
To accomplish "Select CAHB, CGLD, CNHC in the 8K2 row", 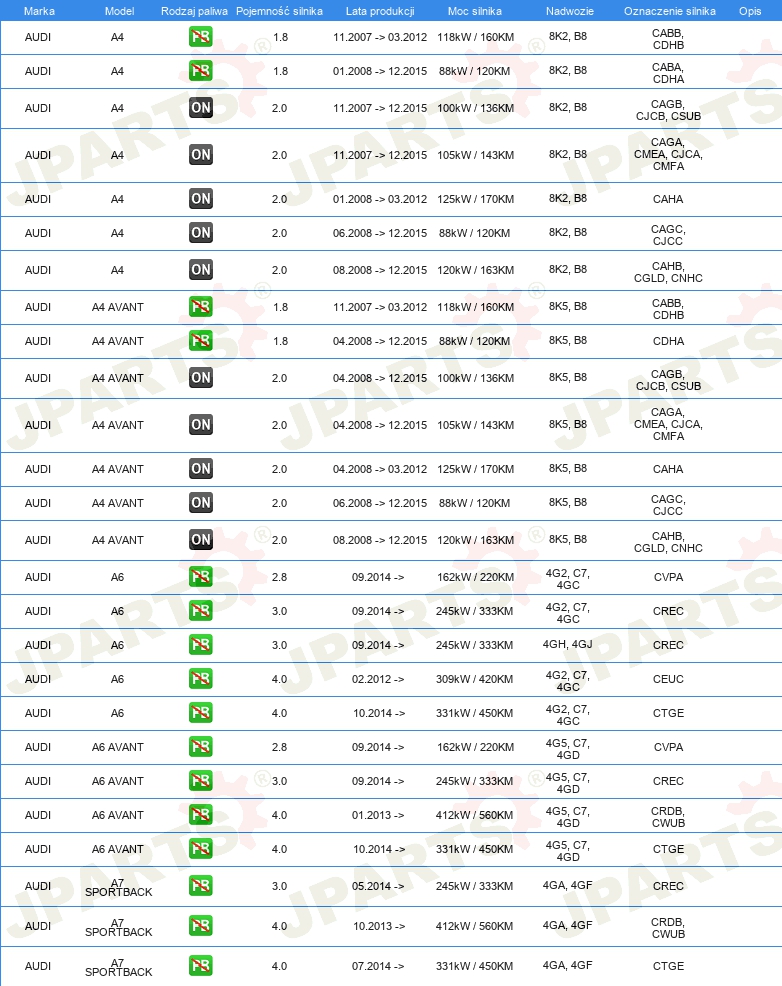I will click(668, 272).
